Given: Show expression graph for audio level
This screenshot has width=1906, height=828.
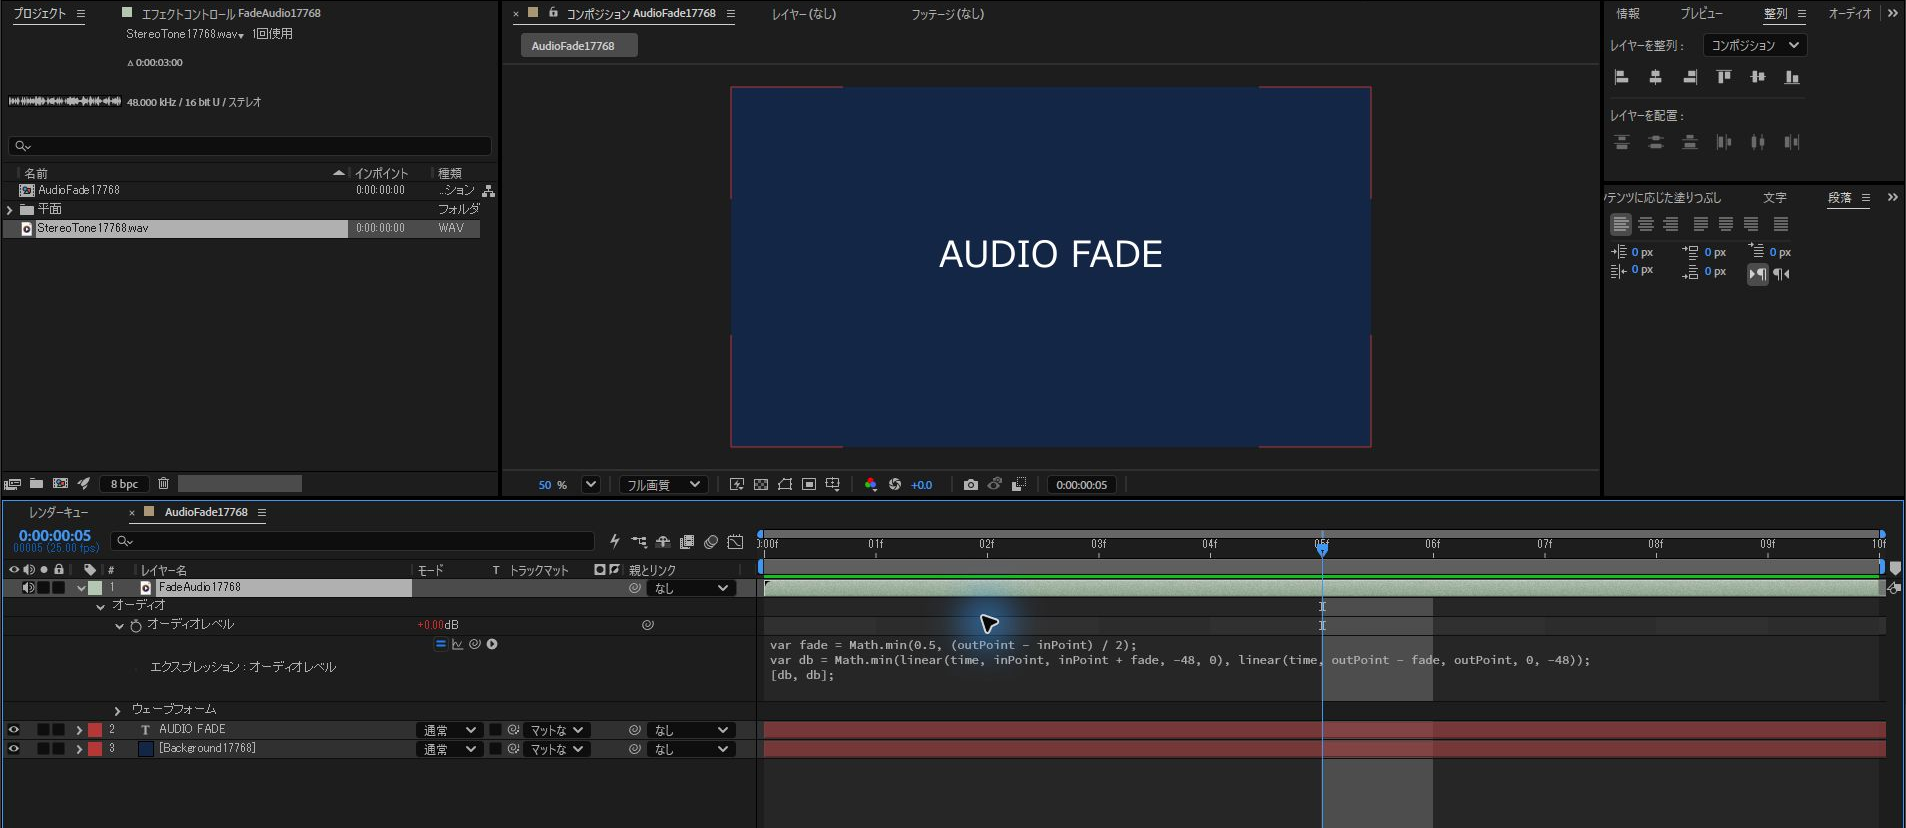Looking at the screenshot, I should pyautogui.click(x=458, y=644).
